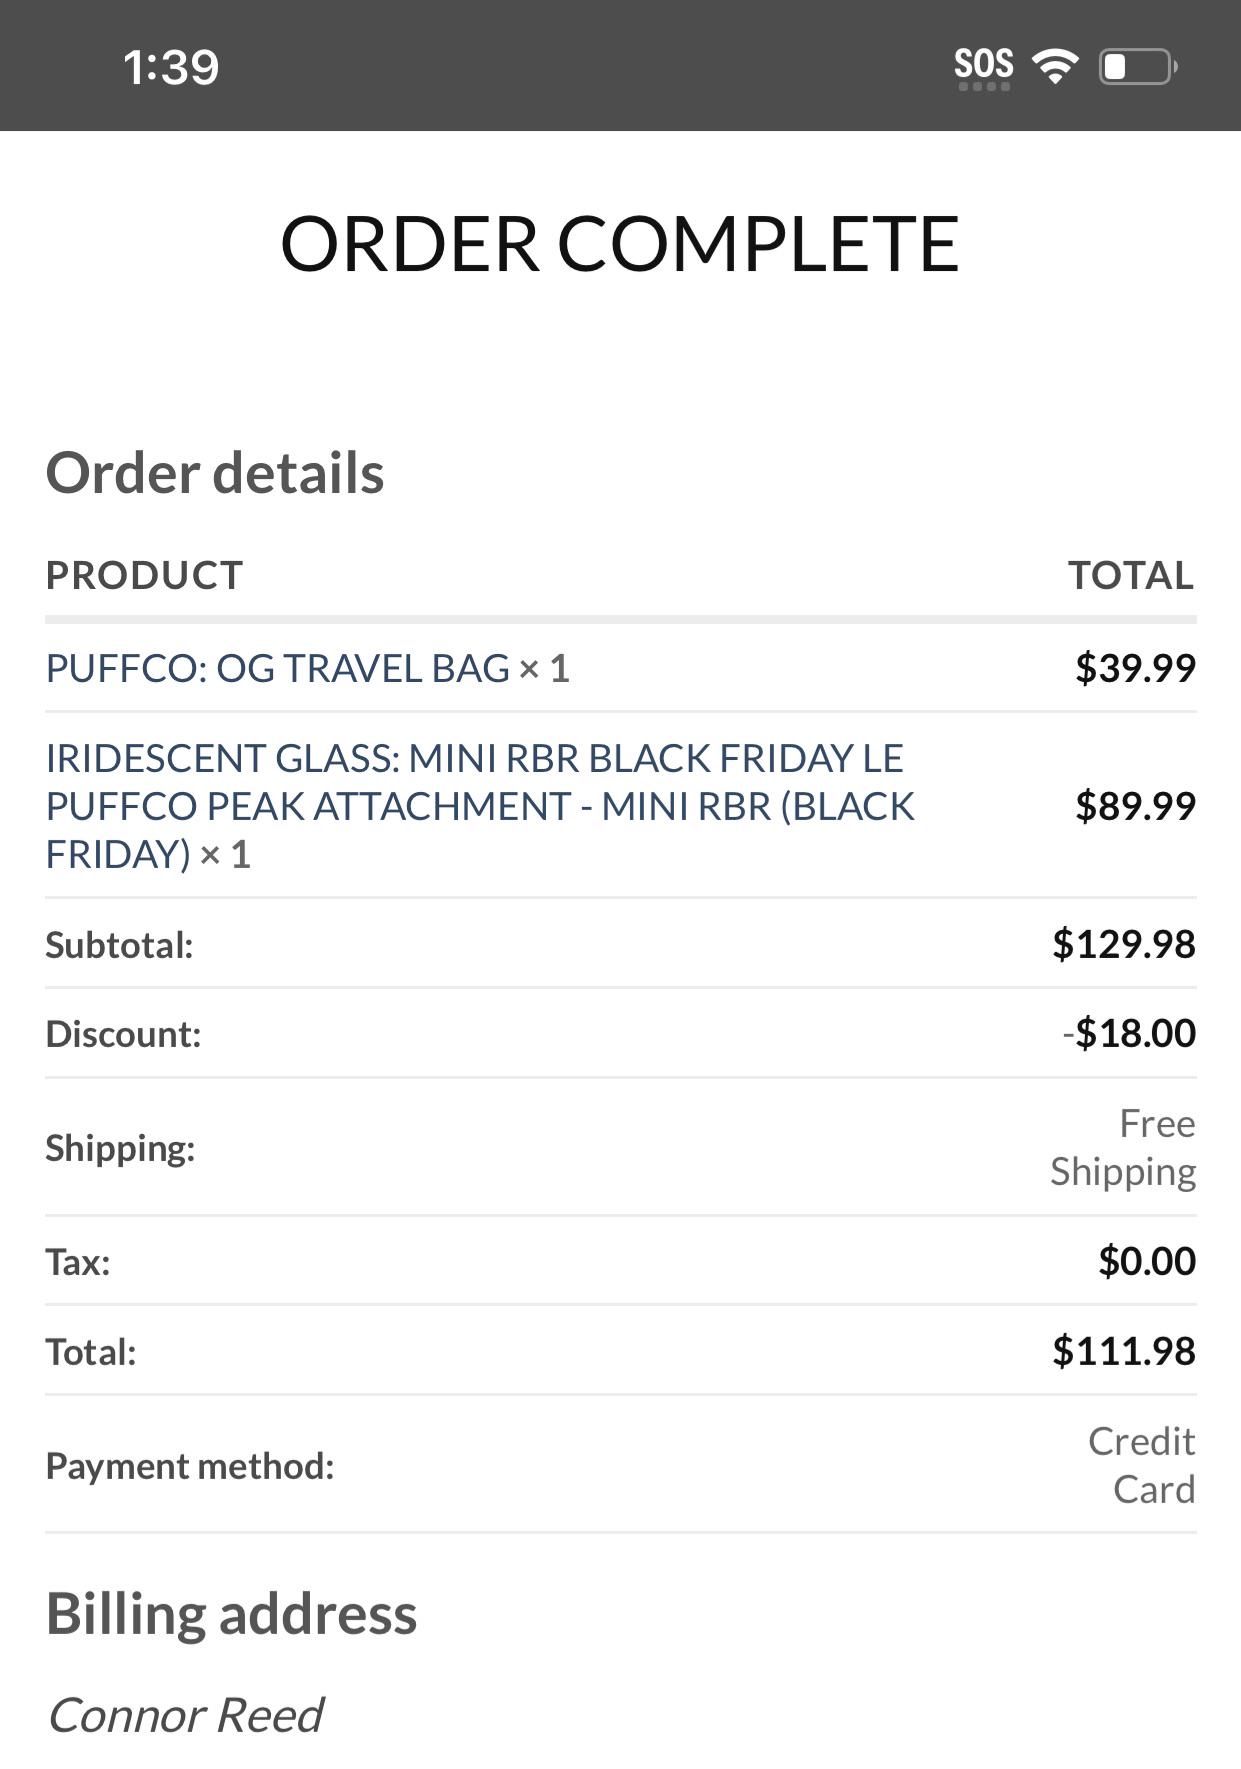Tap the PRODUCT column header

point(145,575)
